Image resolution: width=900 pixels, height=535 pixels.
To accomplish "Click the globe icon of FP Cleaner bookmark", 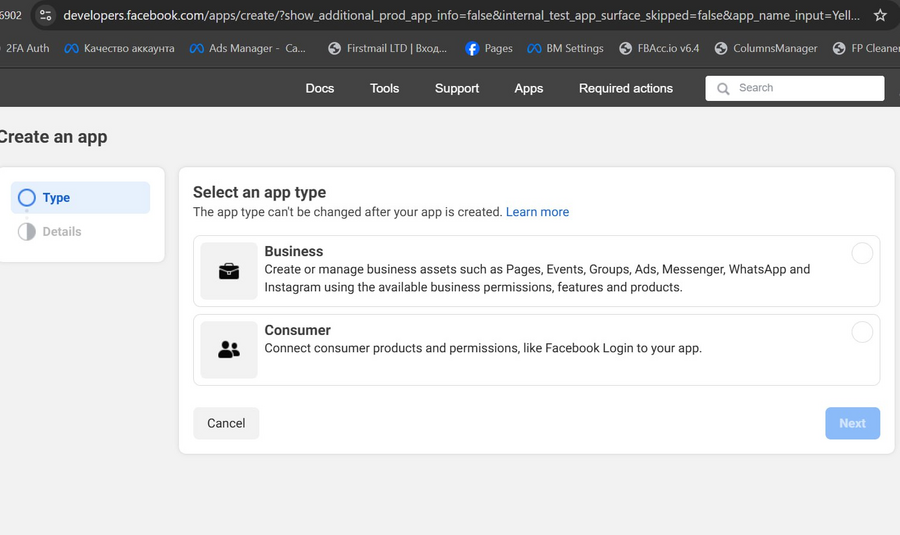I will tap(839, 49).
